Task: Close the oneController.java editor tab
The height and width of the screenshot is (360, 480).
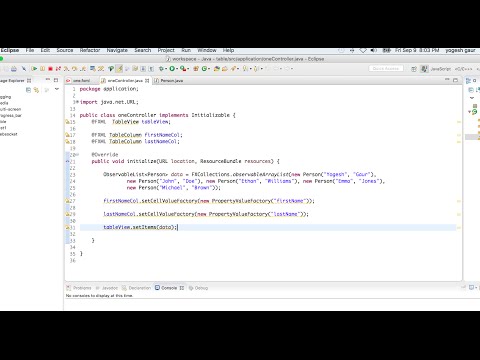Action: click(147, 81)
